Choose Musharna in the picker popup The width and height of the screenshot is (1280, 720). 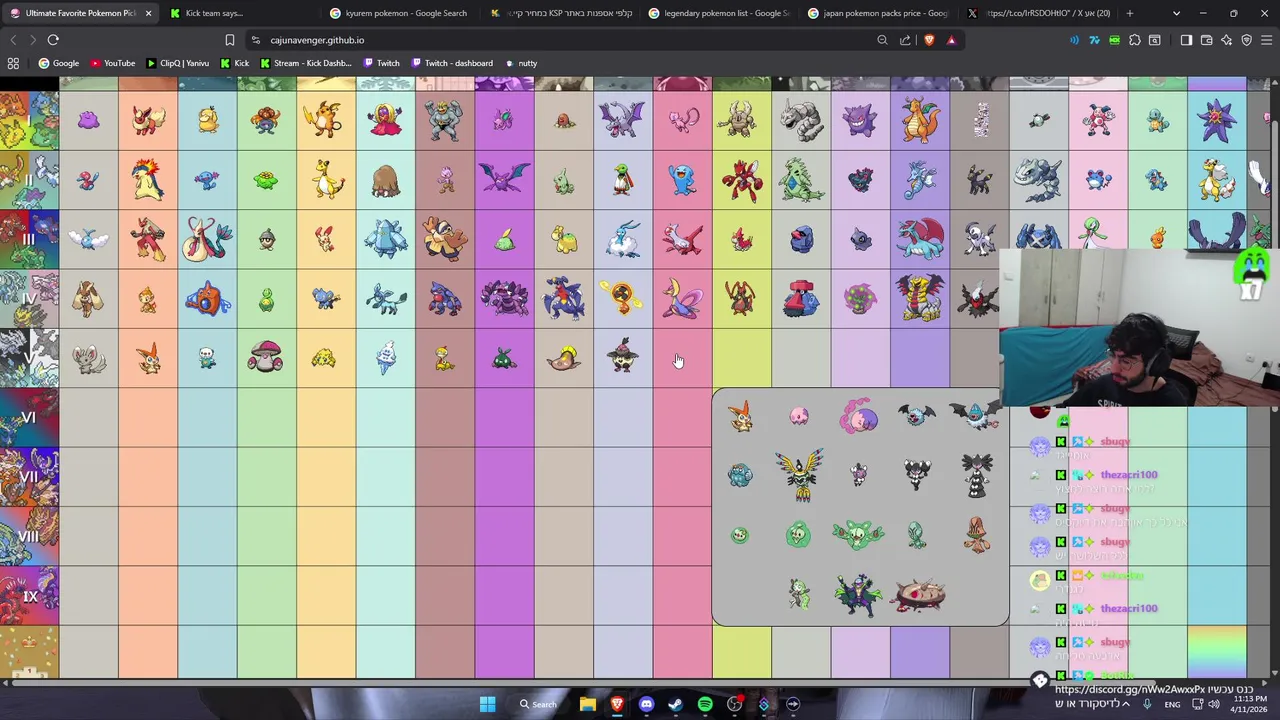point(858,416)
